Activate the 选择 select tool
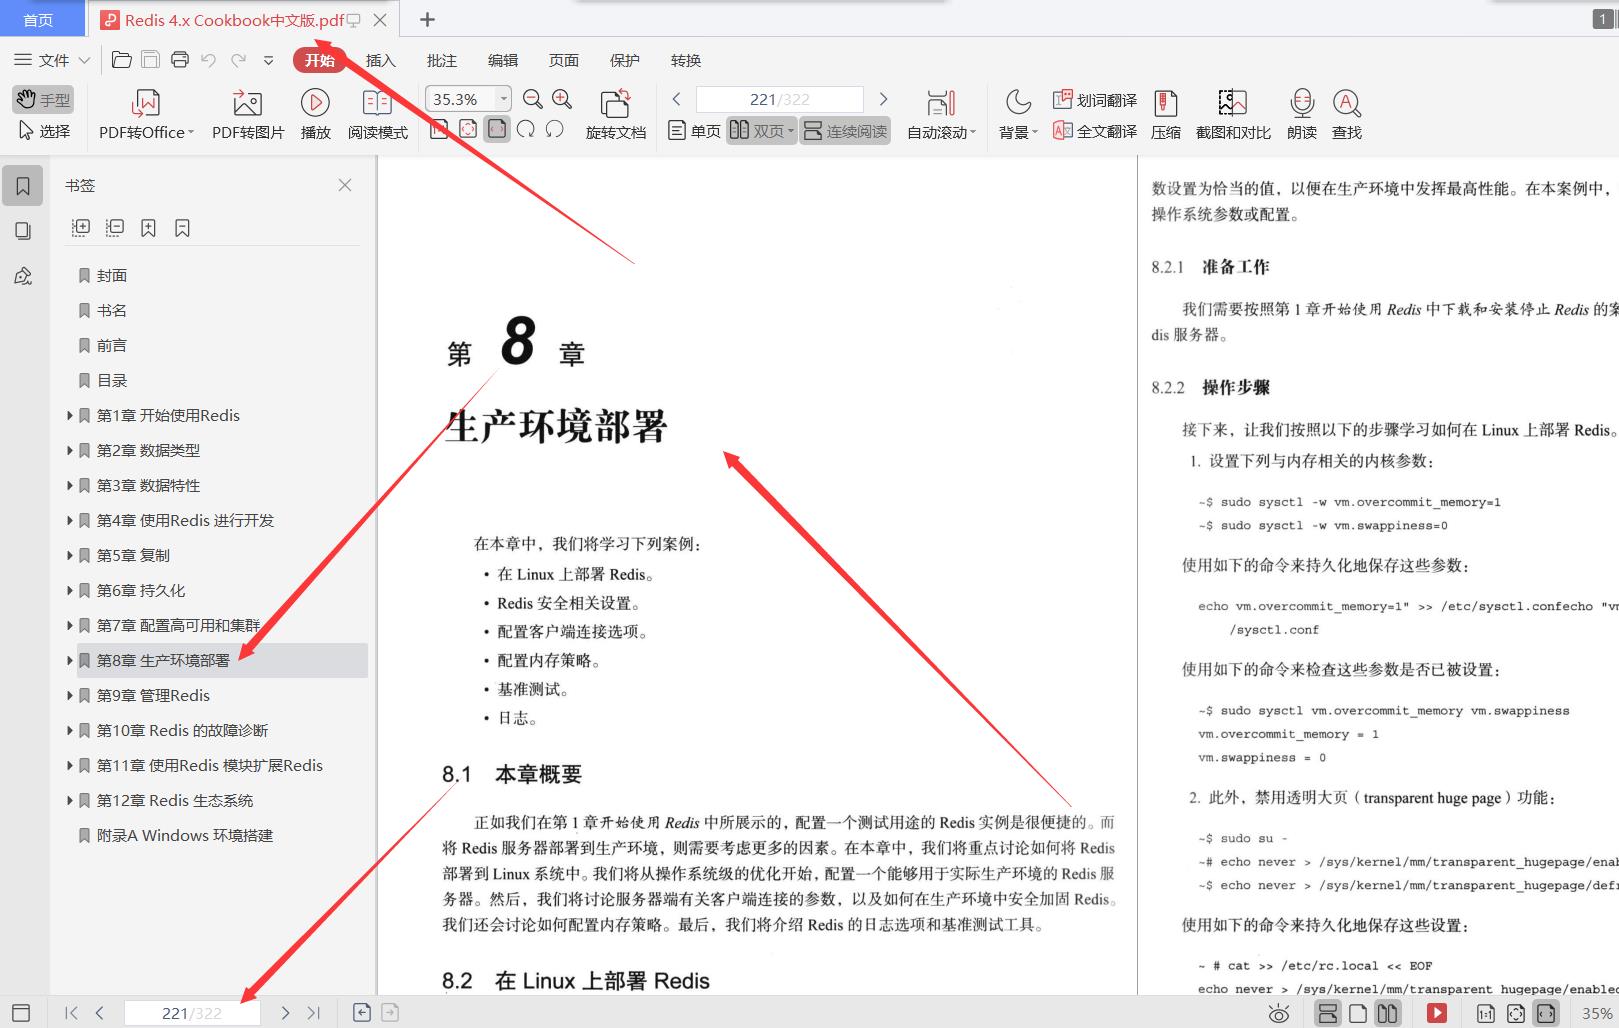 coord(43,131)
